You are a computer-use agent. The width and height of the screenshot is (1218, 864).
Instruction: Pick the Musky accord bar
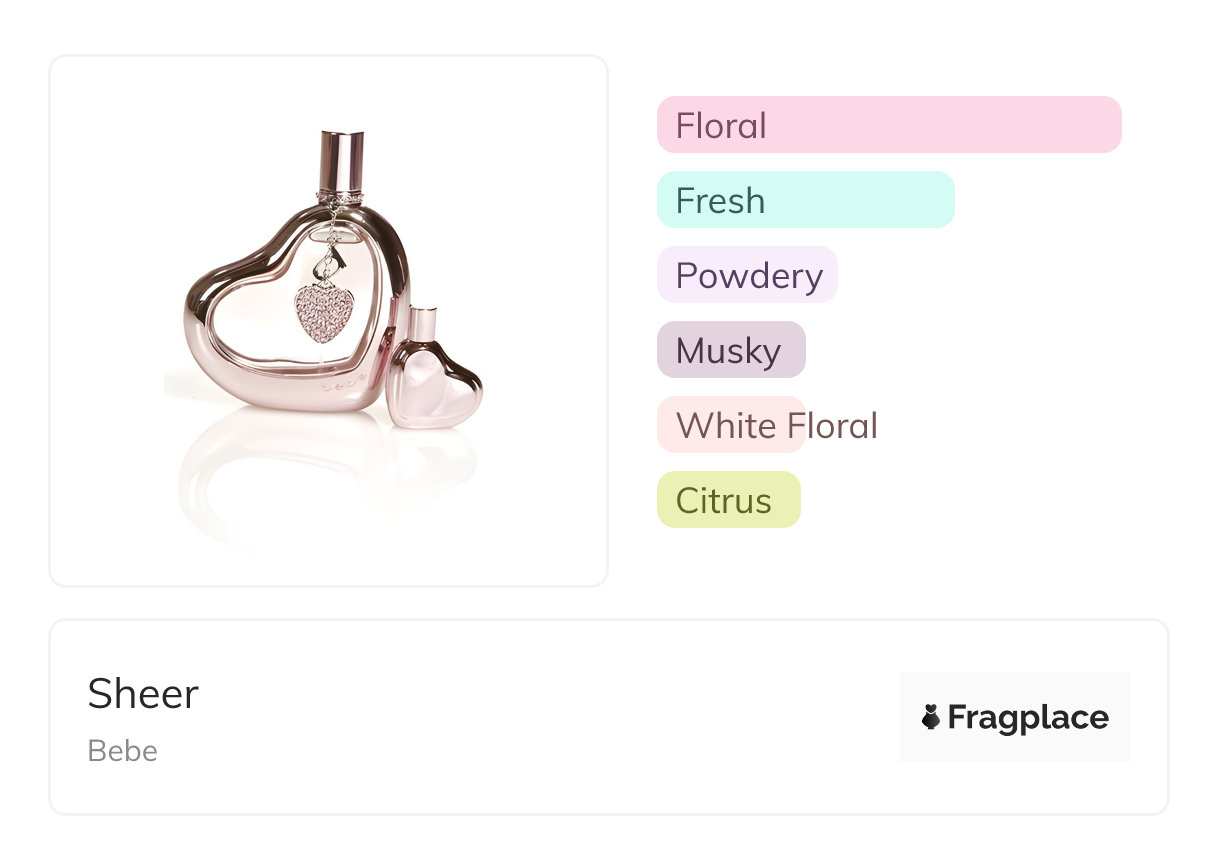point(730,350)
